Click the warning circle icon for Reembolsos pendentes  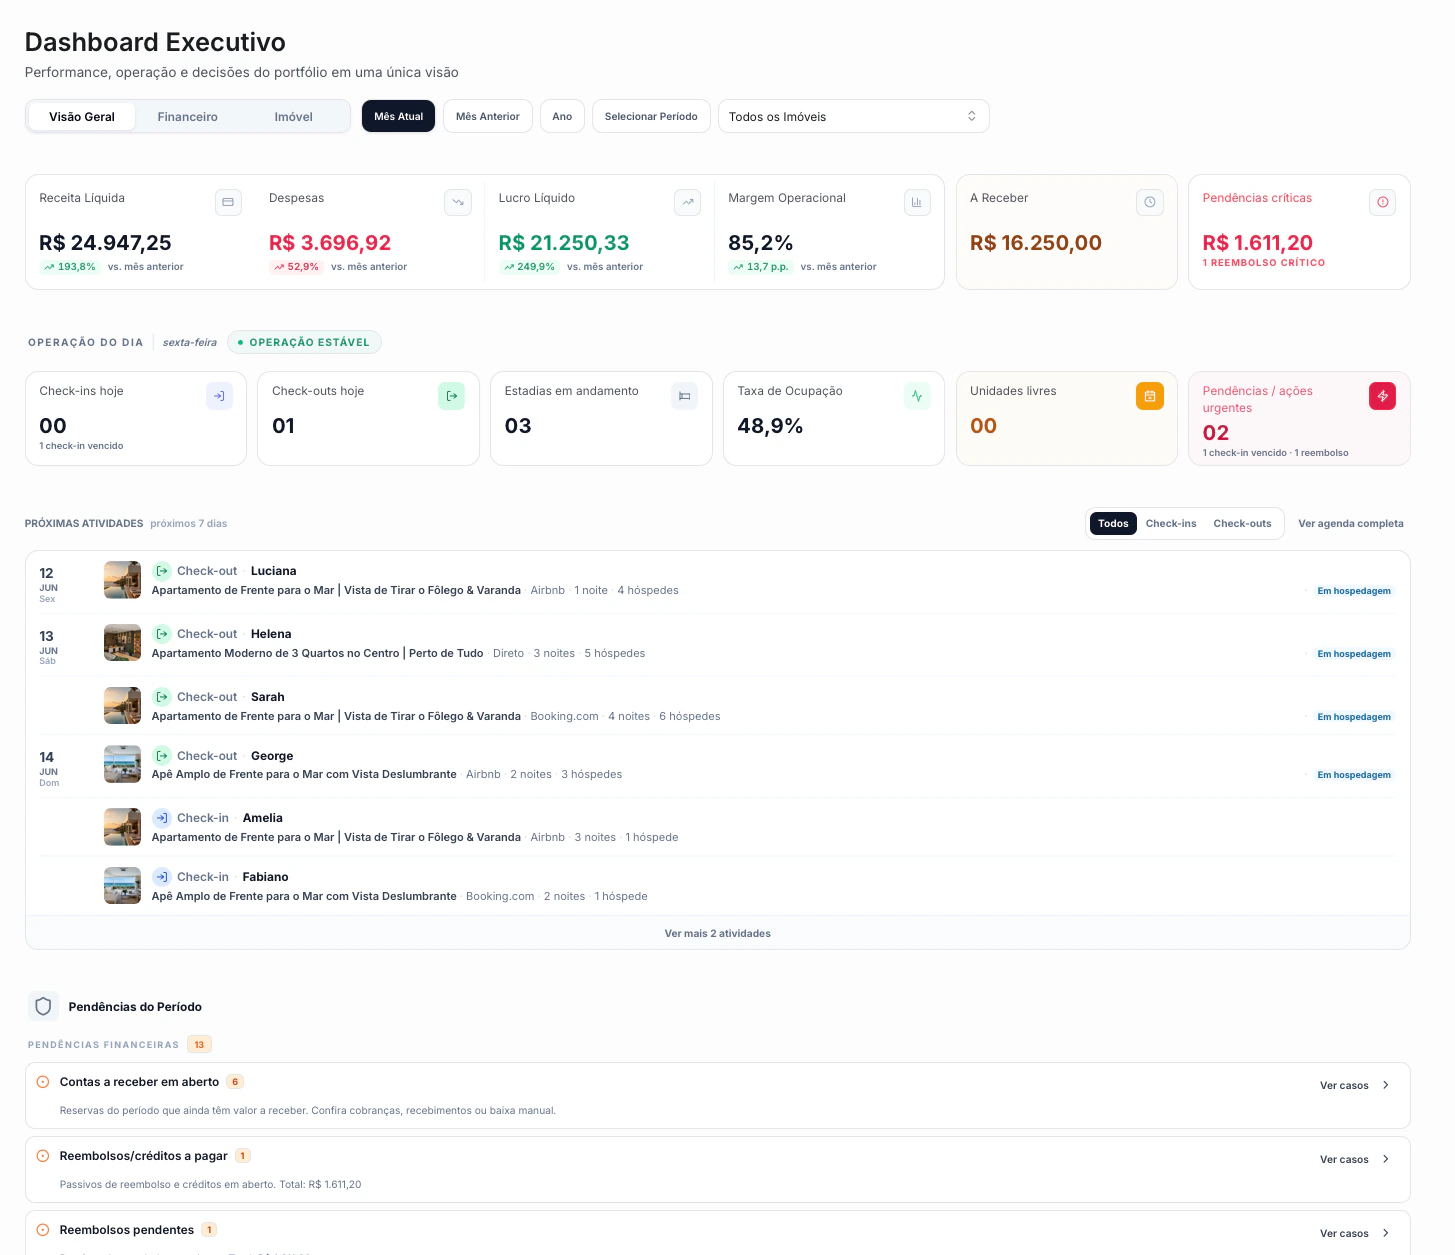(43, 1230)
